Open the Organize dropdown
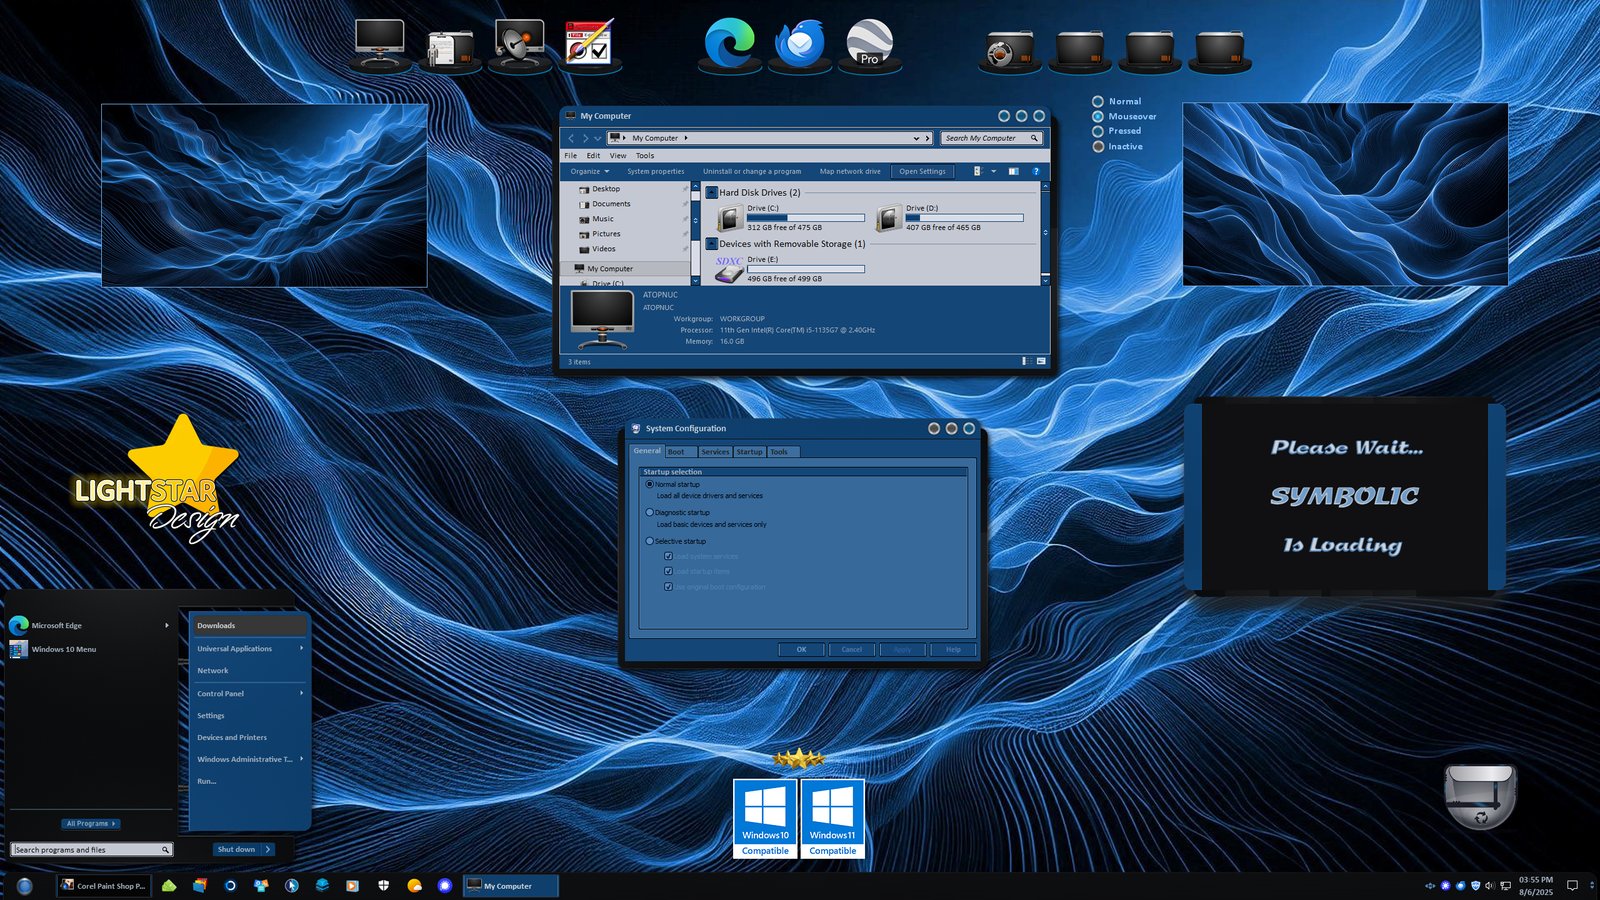 (590, 171)
